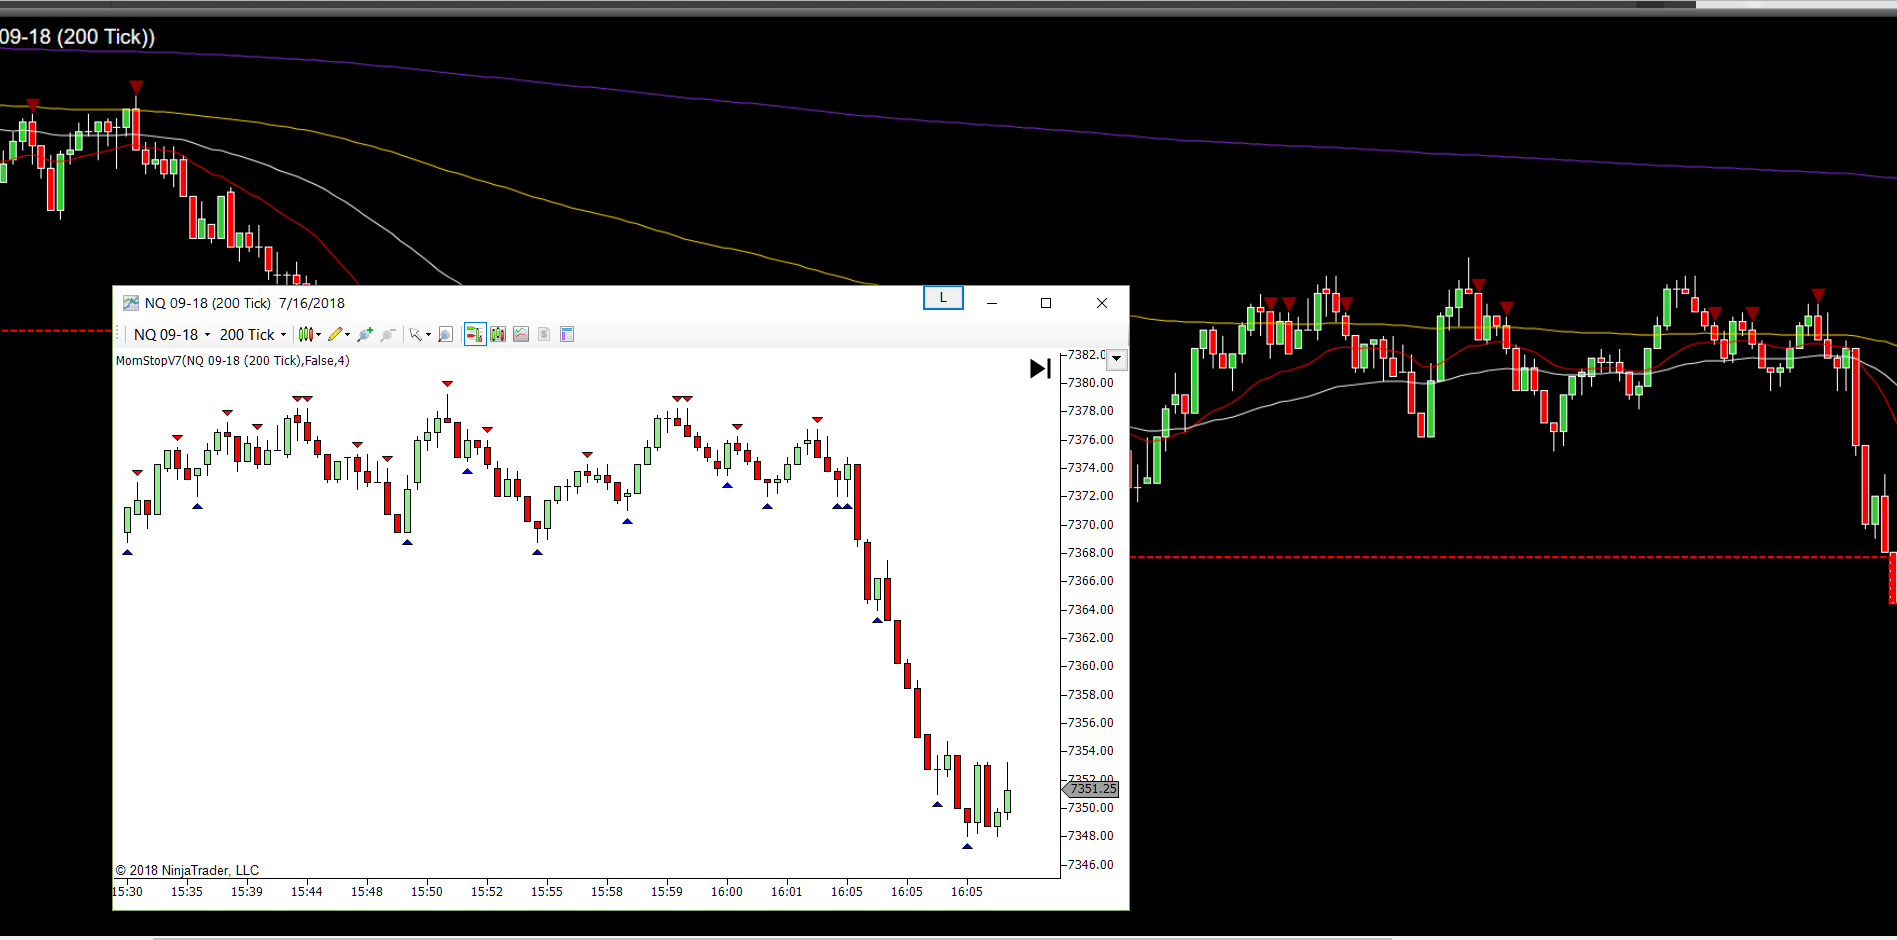Click the greyed zoom out icon

pyautogui.click(x=388, y=334)
